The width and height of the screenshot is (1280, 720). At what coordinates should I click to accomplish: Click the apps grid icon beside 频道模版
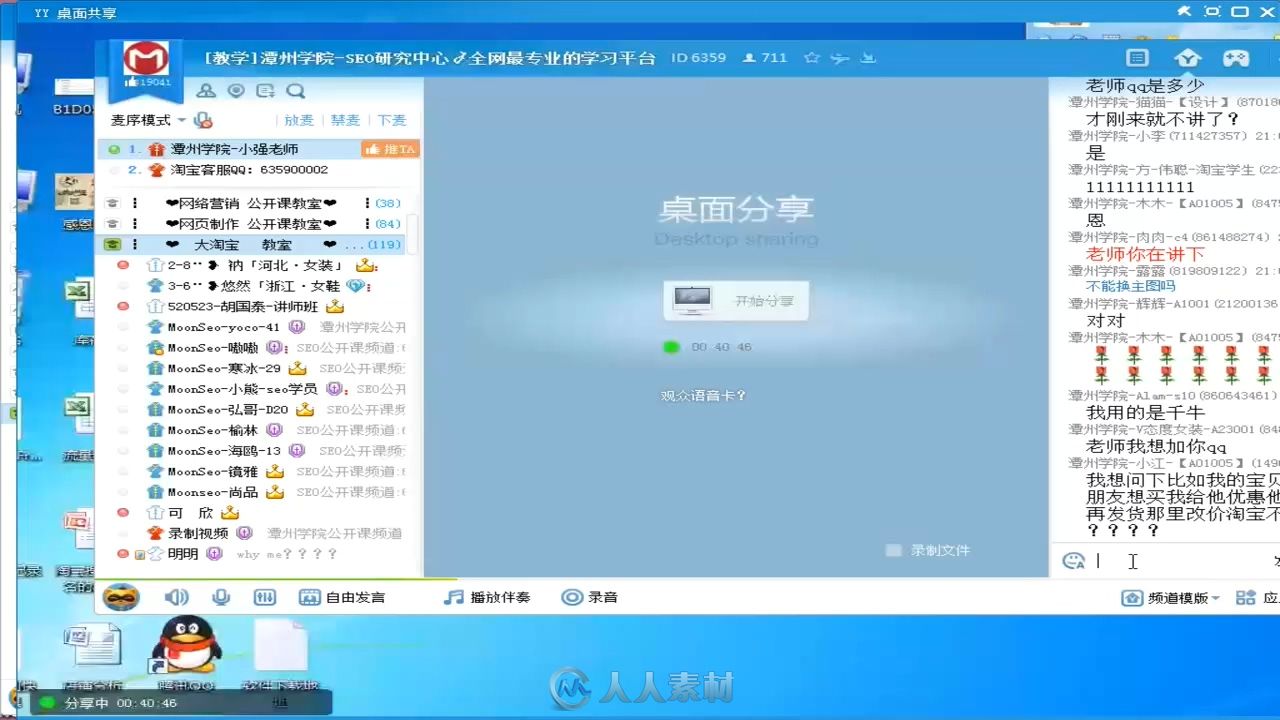click(x=1246, y=598)
